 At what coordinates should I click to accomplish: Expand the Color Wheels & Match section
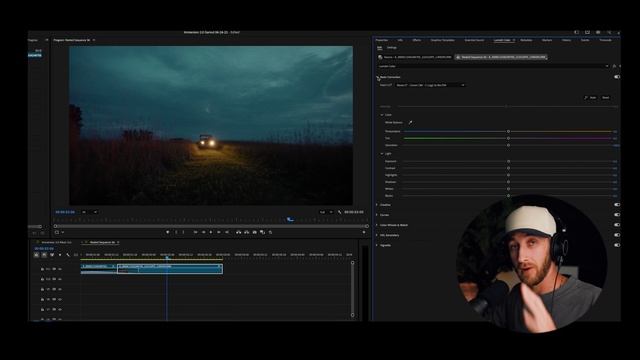pos(377,225)
